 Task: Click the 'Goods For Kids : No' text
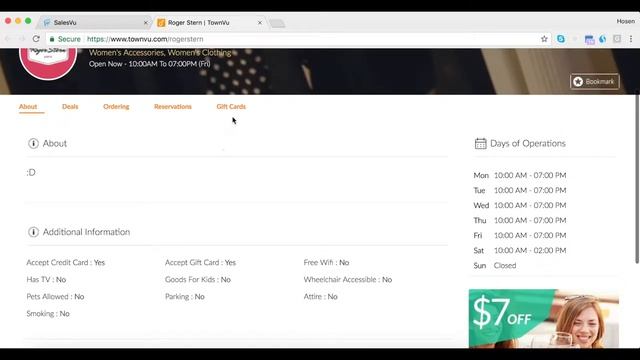[198, 280]
